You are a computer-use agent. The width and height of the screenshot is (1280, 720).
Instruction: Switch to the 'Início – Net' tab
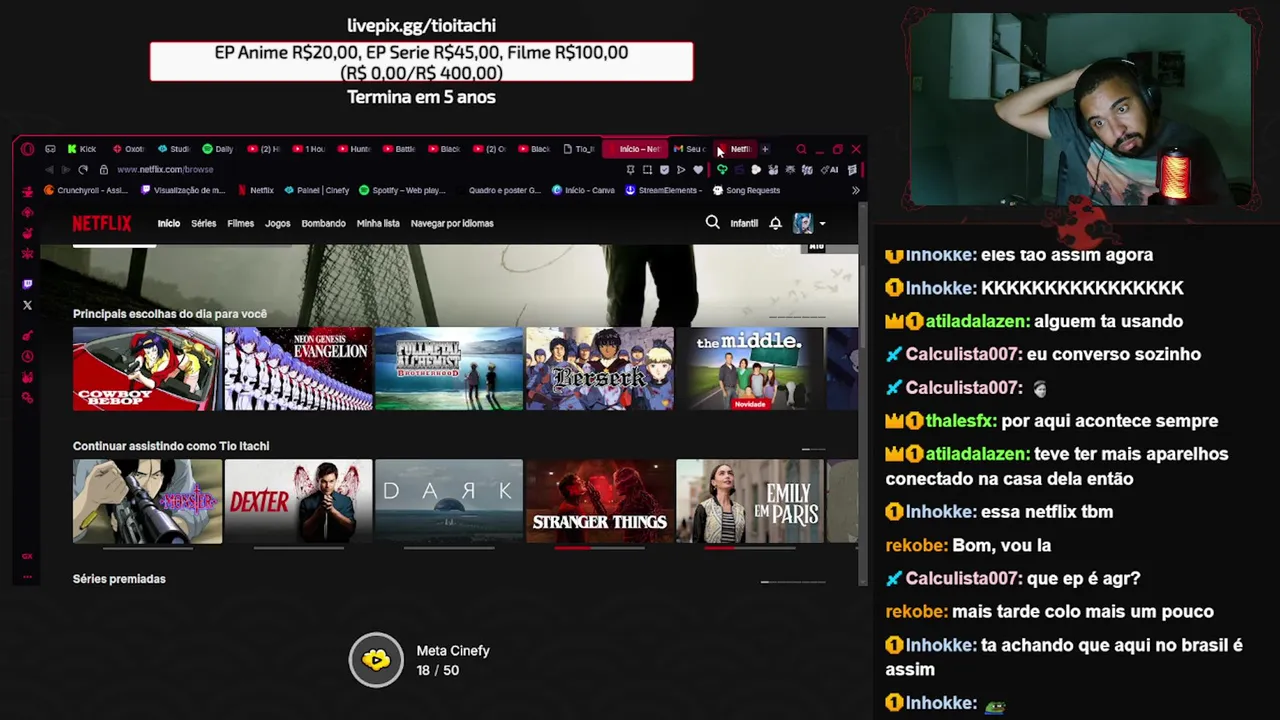tap(636, 149)
